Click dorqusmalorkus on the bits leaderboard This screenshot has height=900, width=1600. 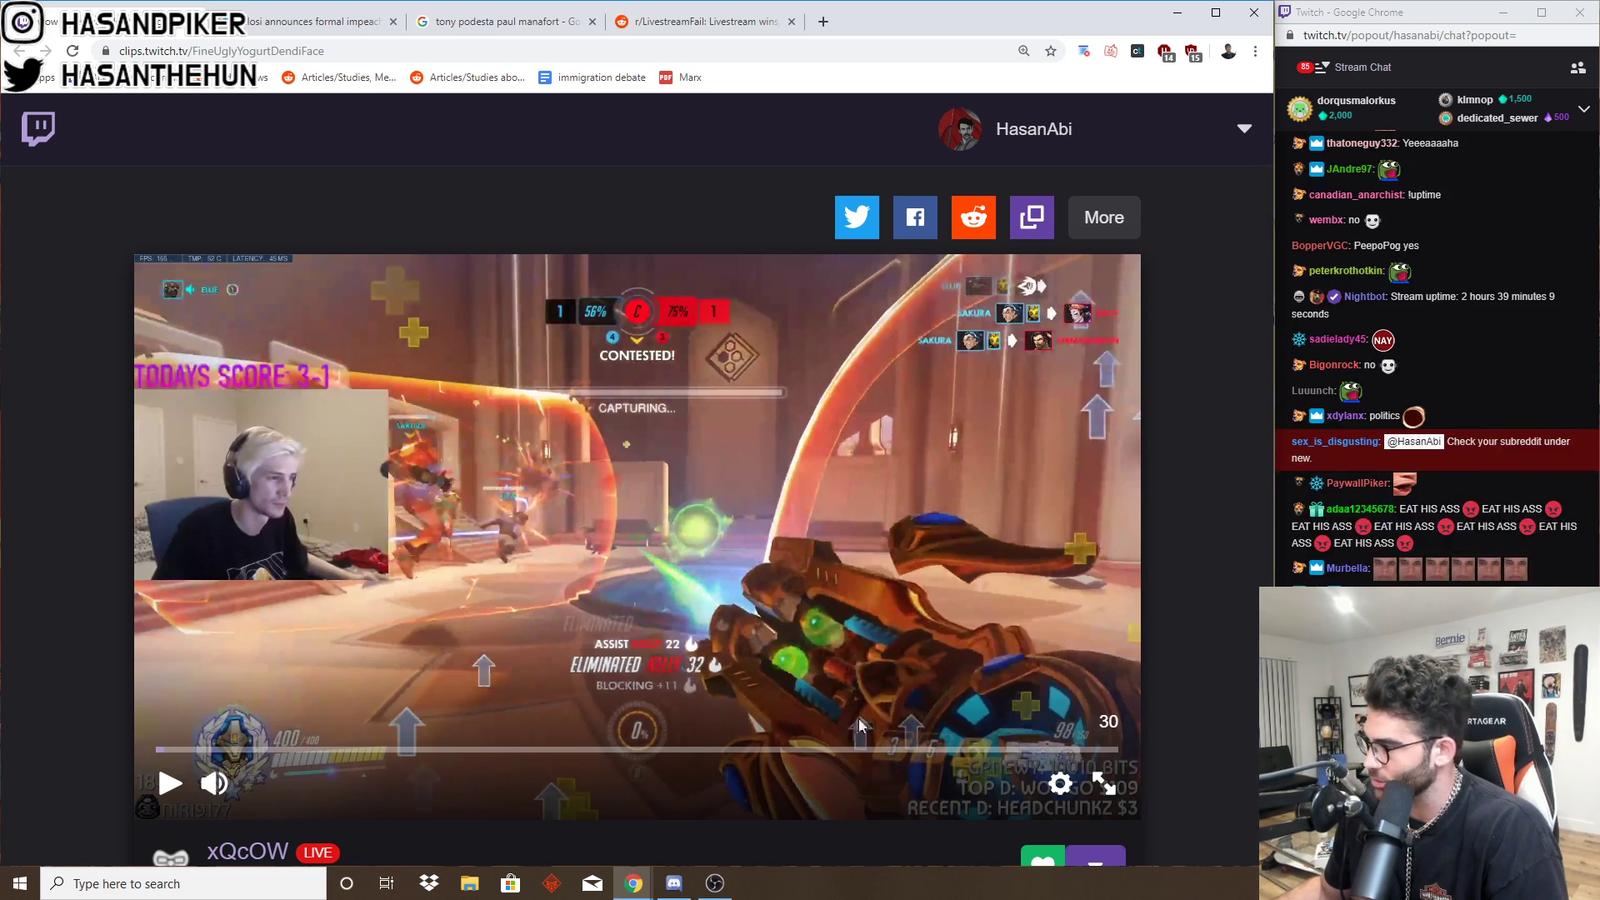coord(1356,100)
